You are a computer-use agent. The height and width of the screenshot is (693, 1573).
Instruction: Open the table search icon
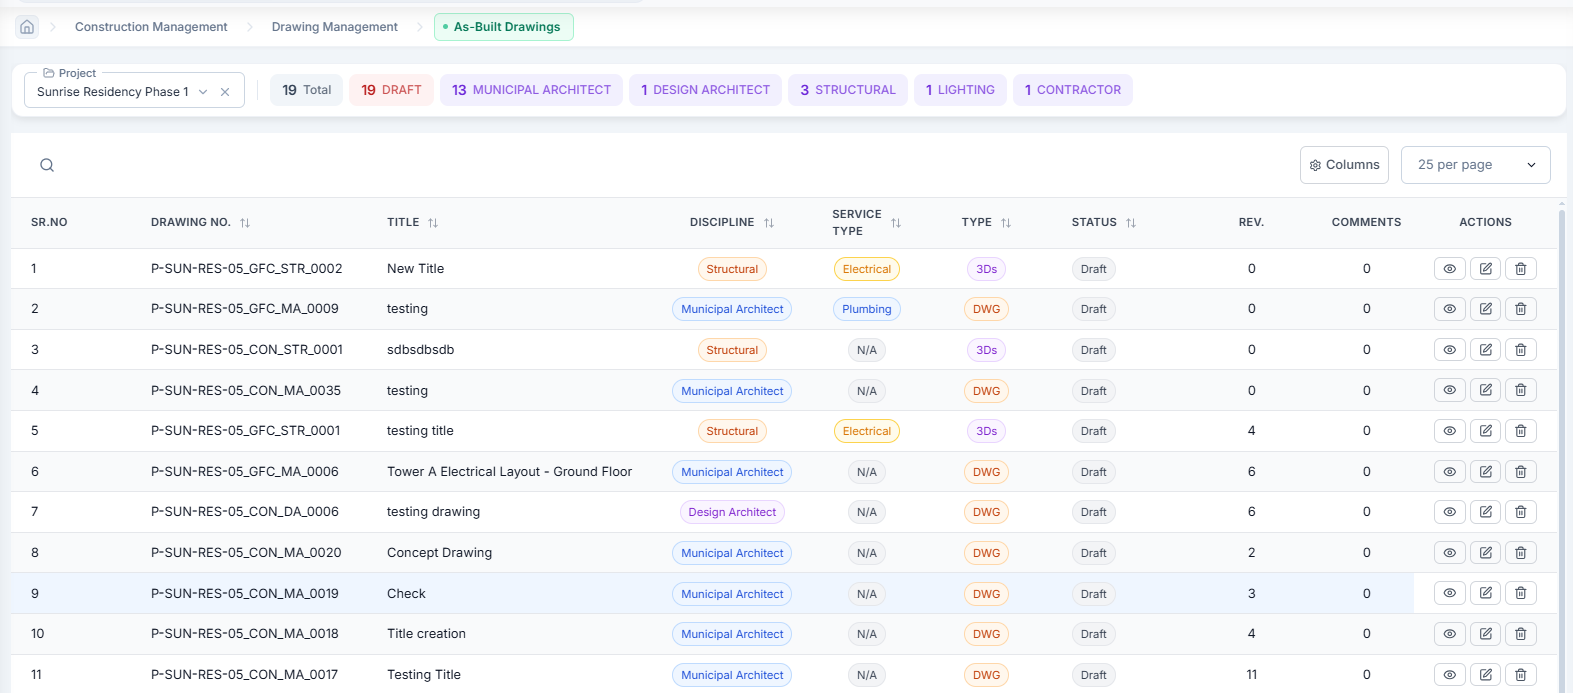point(47,165)
